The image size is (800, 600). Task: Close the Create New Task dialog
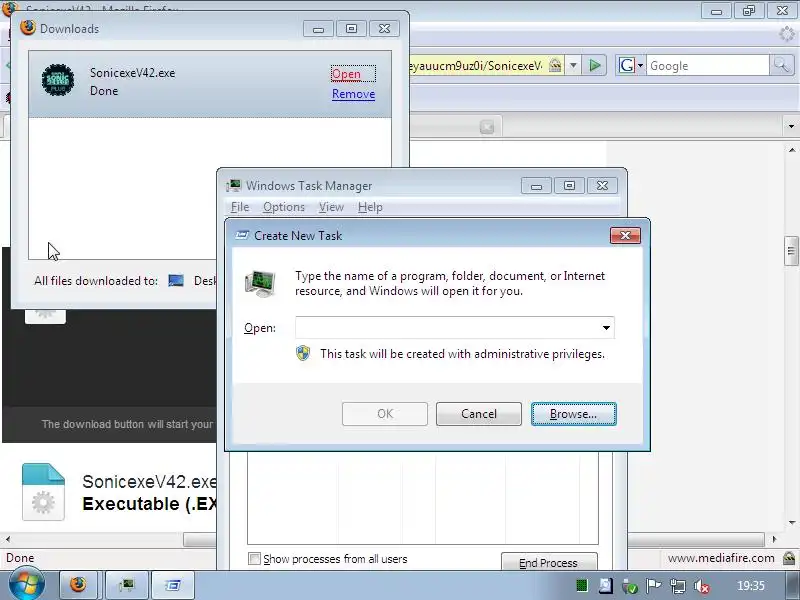coord(625,235)
